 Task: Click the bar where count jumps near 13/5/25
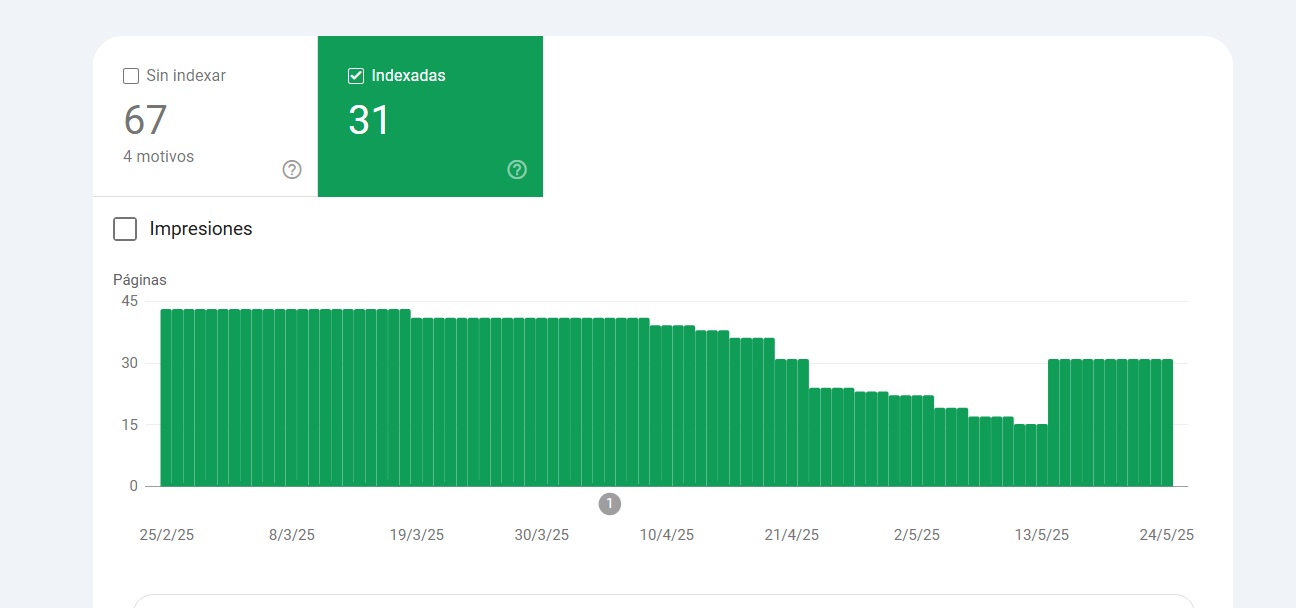coord(1053,420)
